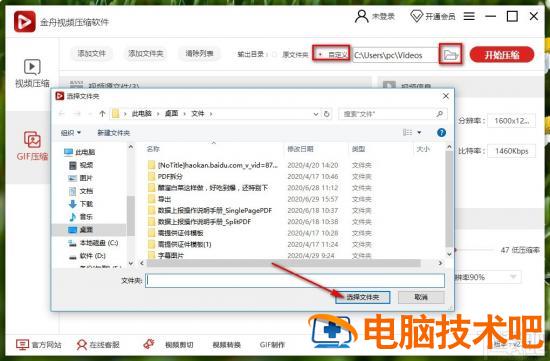Select the PDF拆分 folder
The width and height of the screenshot is (550, 361).
[x=166, y=176]
